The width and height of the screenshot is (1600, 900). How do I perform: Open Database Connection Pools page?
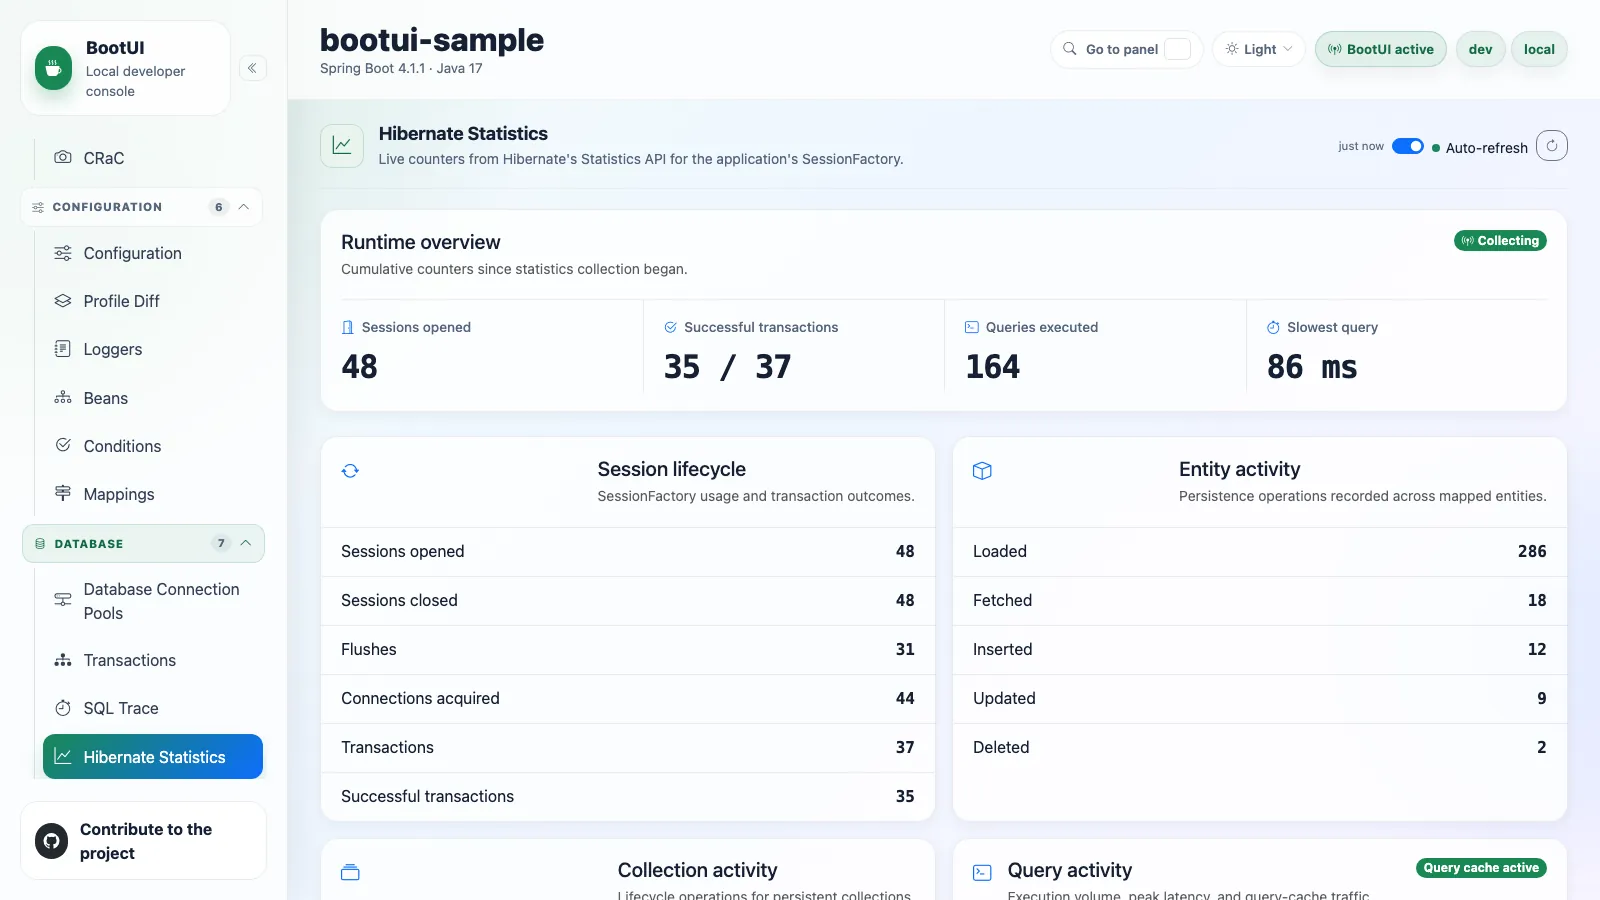pos(153,601)
